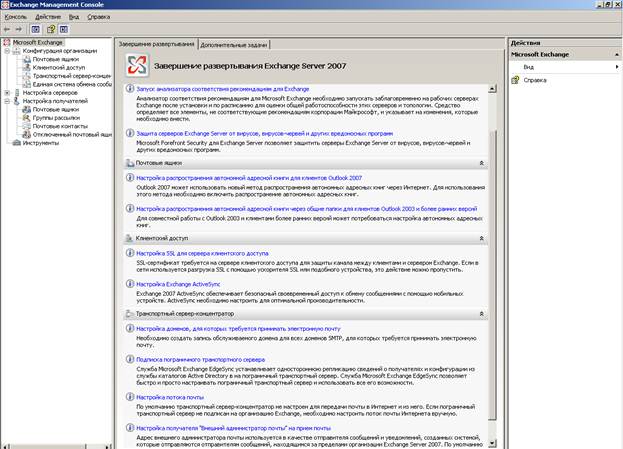Click the Back arrow in the toolbar
This screenshot has height=449, width=623.
coord(7,29)
